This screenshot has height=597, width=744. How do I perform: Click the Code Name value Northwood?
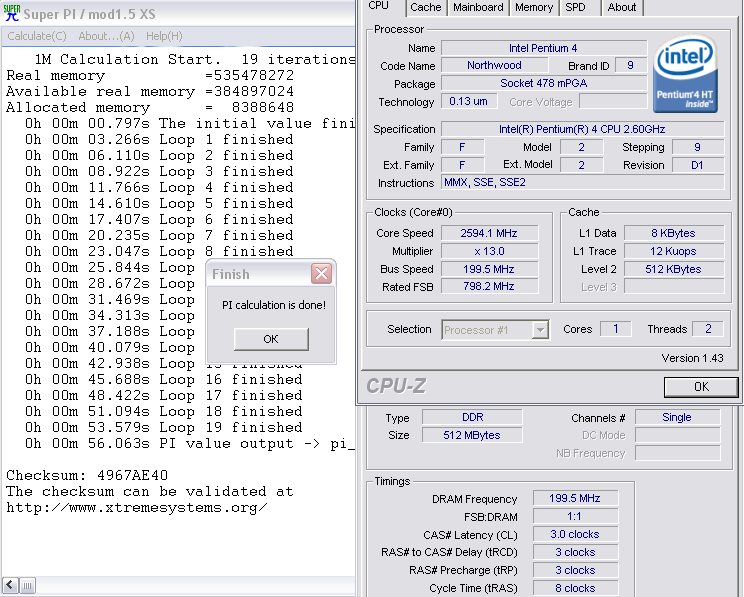tap(494, 65)
